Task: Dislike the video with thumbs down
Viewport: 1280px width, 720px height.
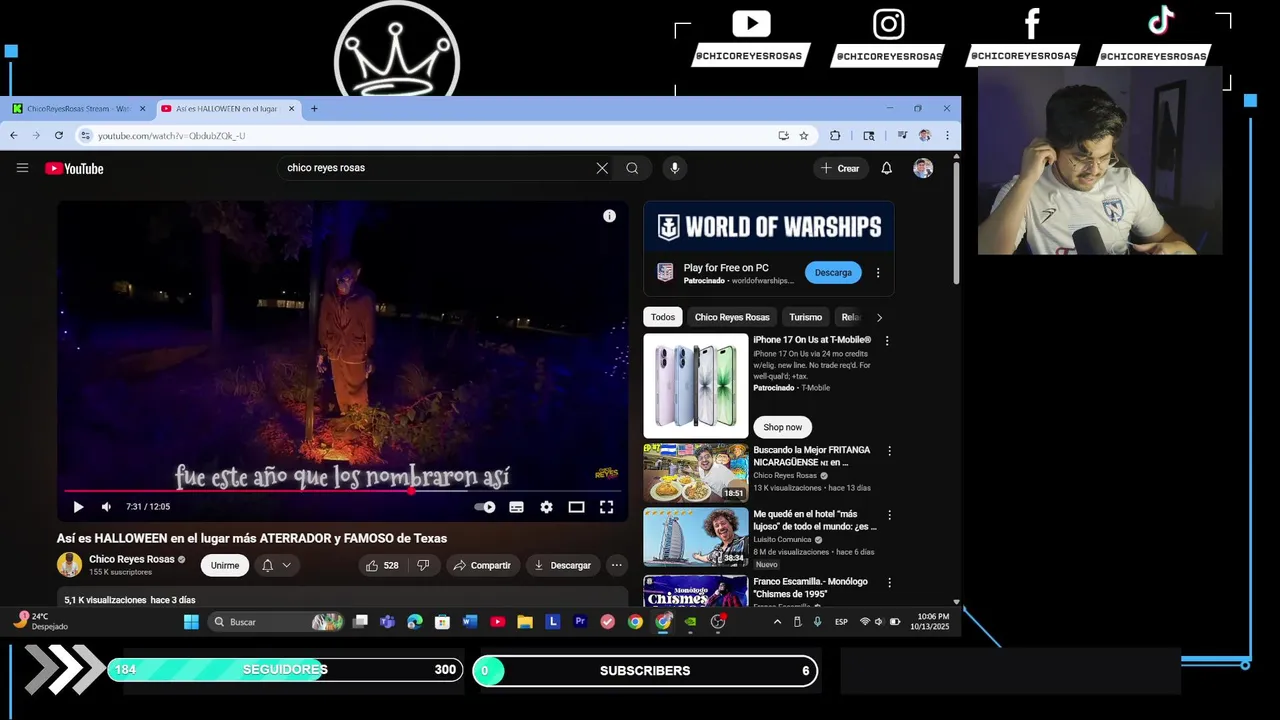Action: (423, 565)
